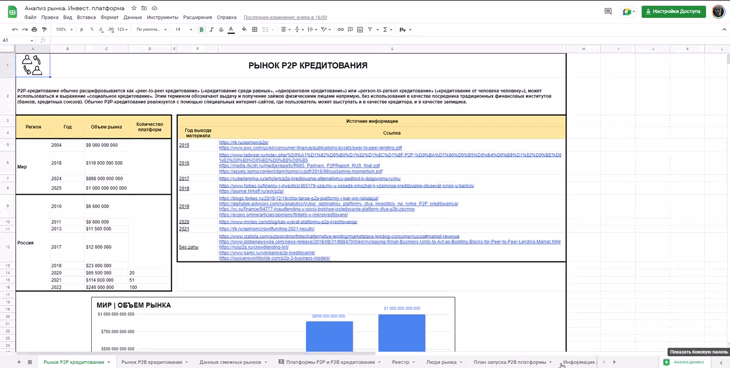Screen dimensions: 730x368
Task: Select the paint format tool
Action: [44, 29]
